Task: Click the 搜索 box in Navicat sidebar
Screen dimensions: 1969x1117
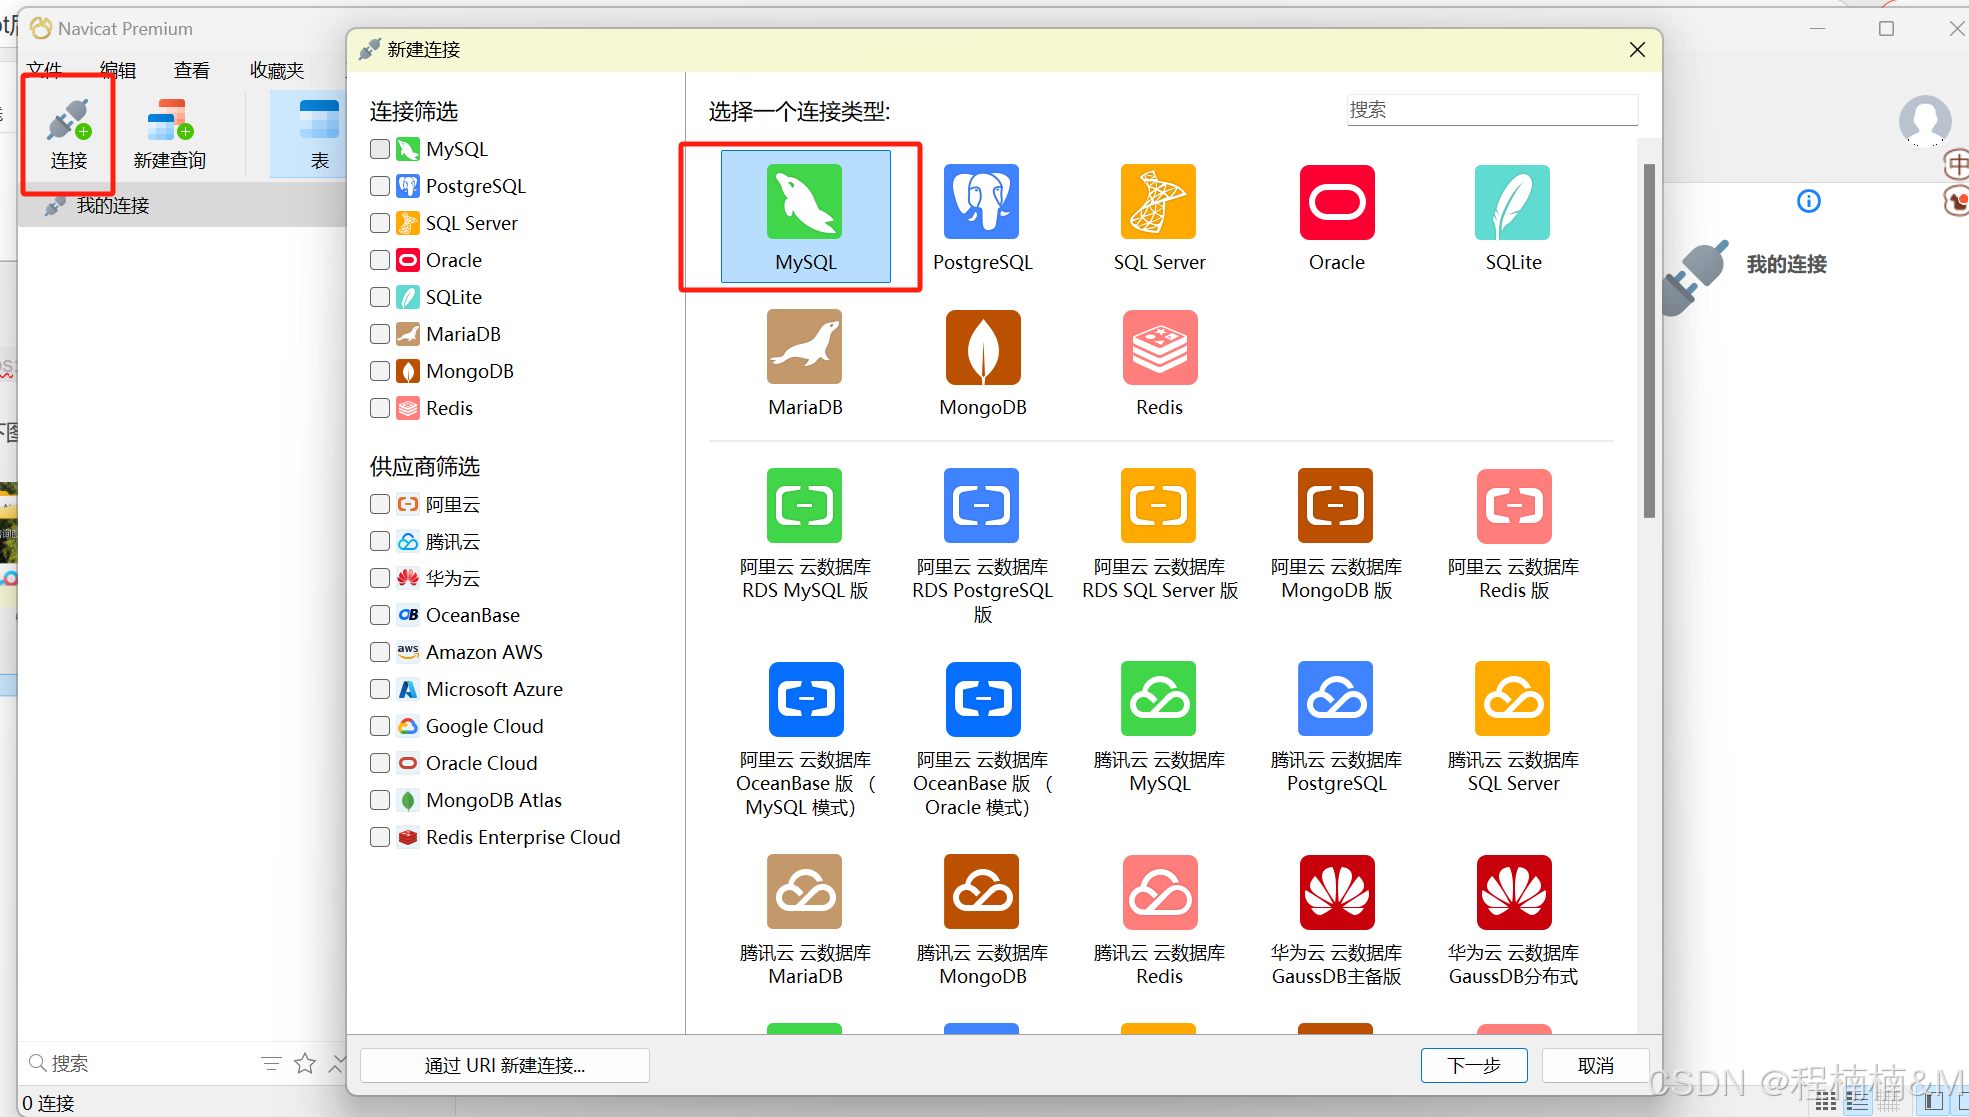Action: (x=138, y=1063)
